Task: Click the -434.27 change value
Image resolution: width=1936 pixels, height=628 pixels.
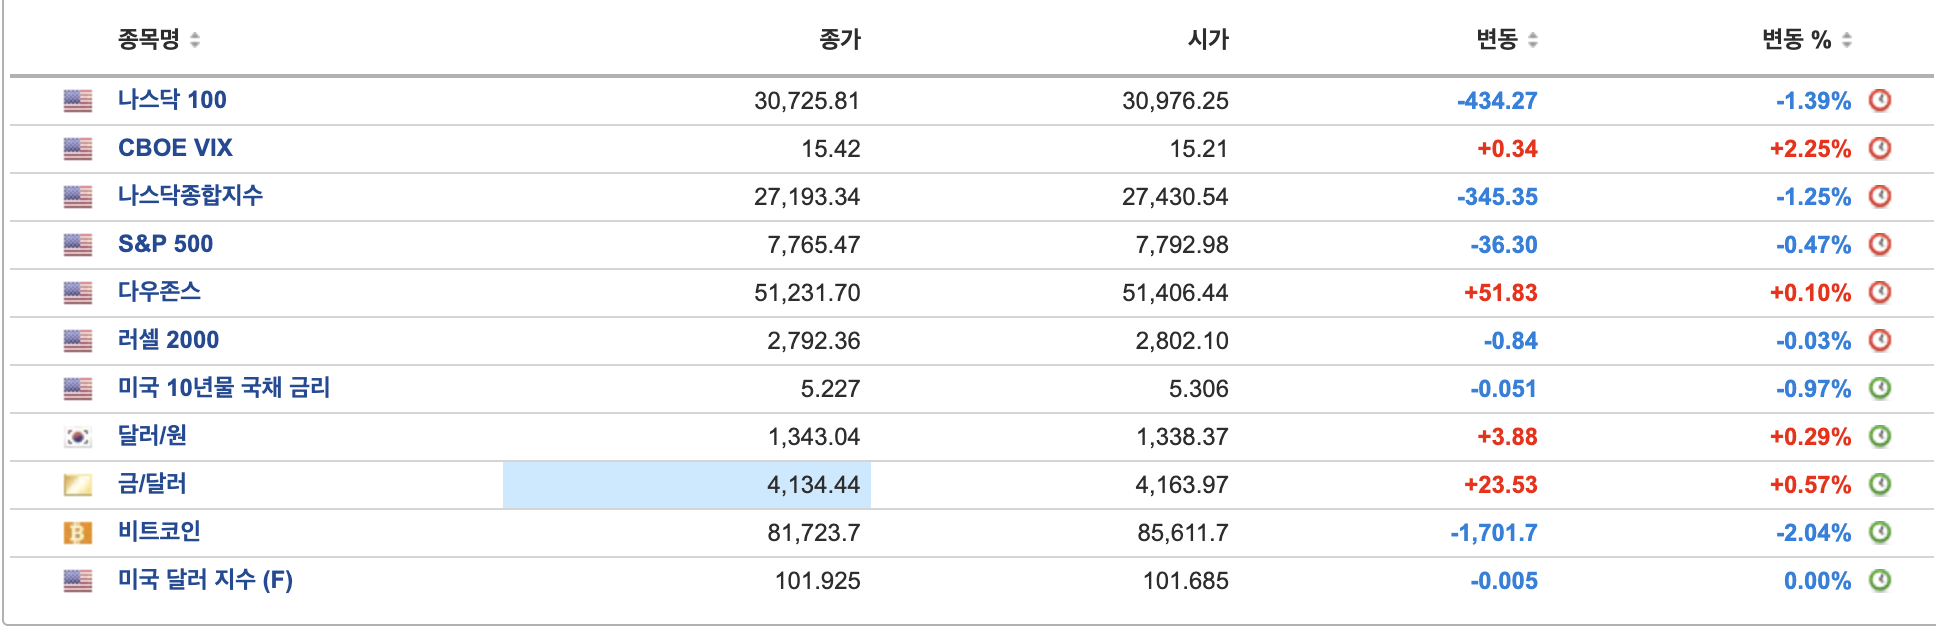Action: coord(1497,101)
